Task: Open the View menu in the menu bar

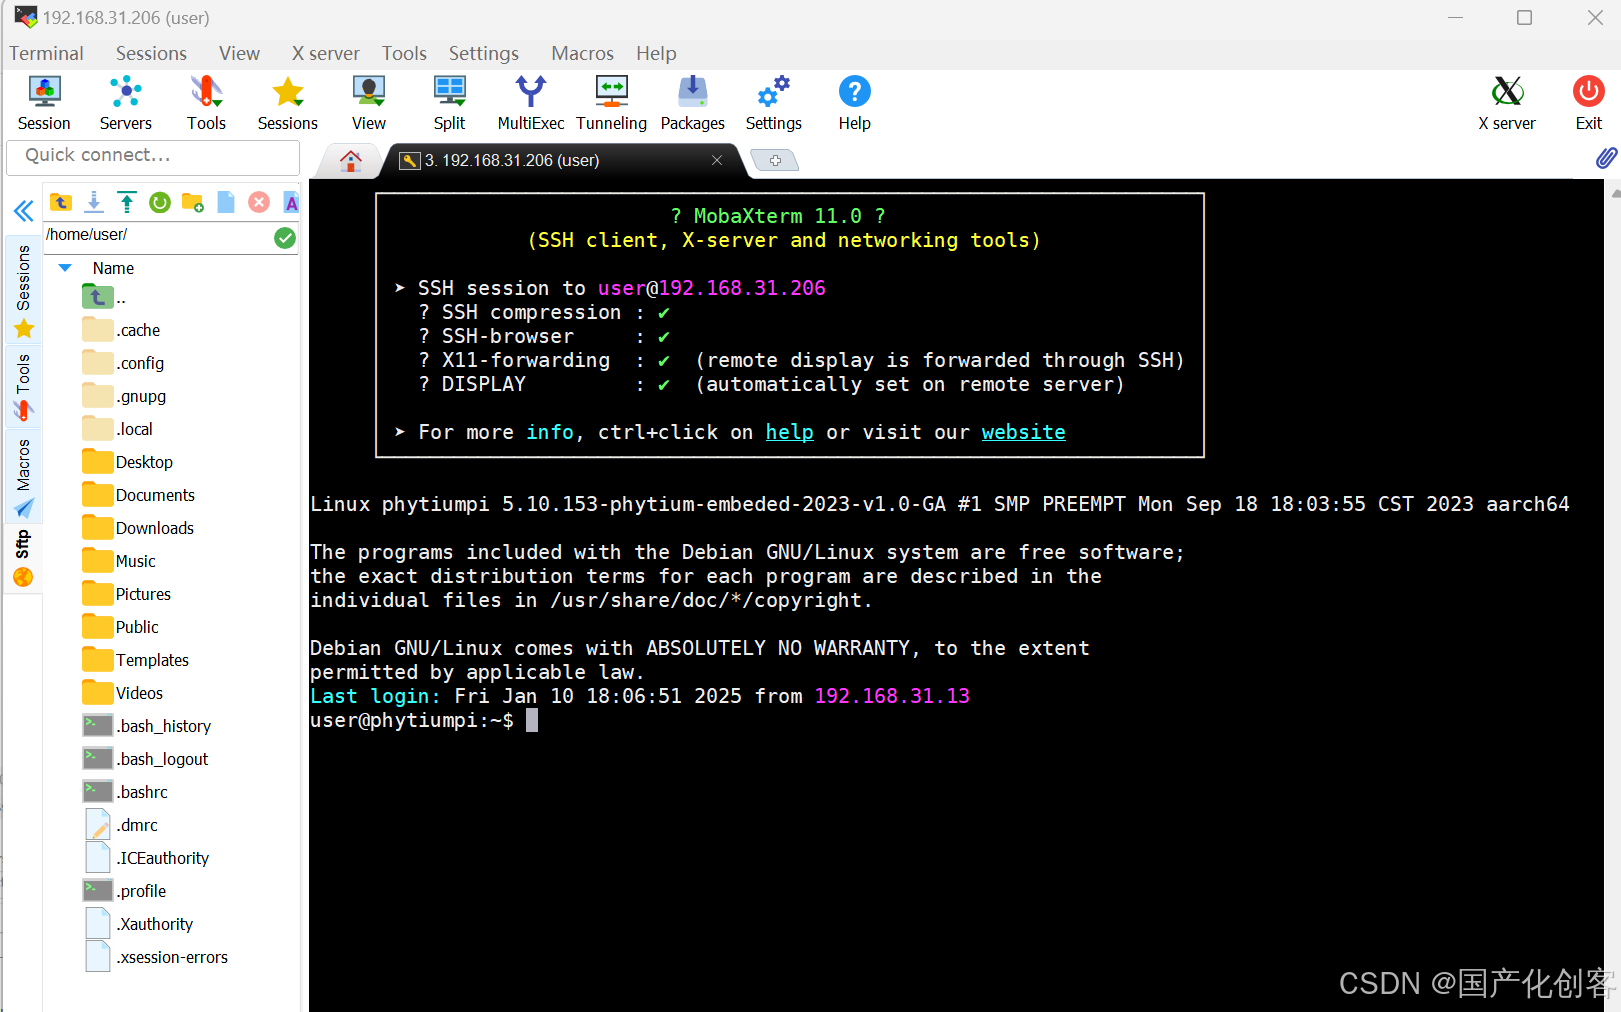Action: (239, 53)
